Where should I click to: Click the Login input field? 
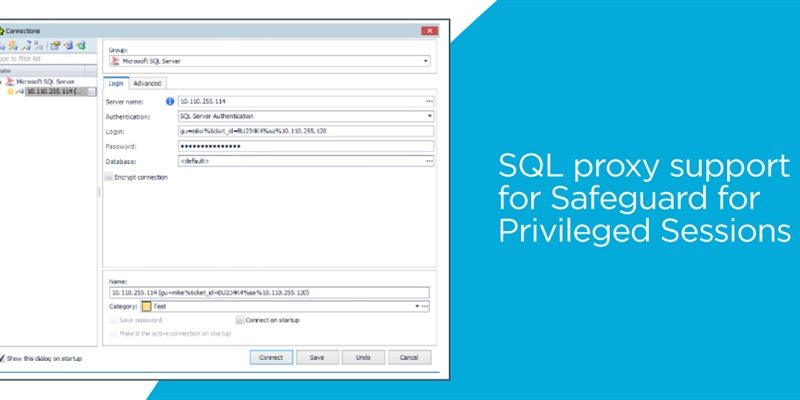(306, 131)
